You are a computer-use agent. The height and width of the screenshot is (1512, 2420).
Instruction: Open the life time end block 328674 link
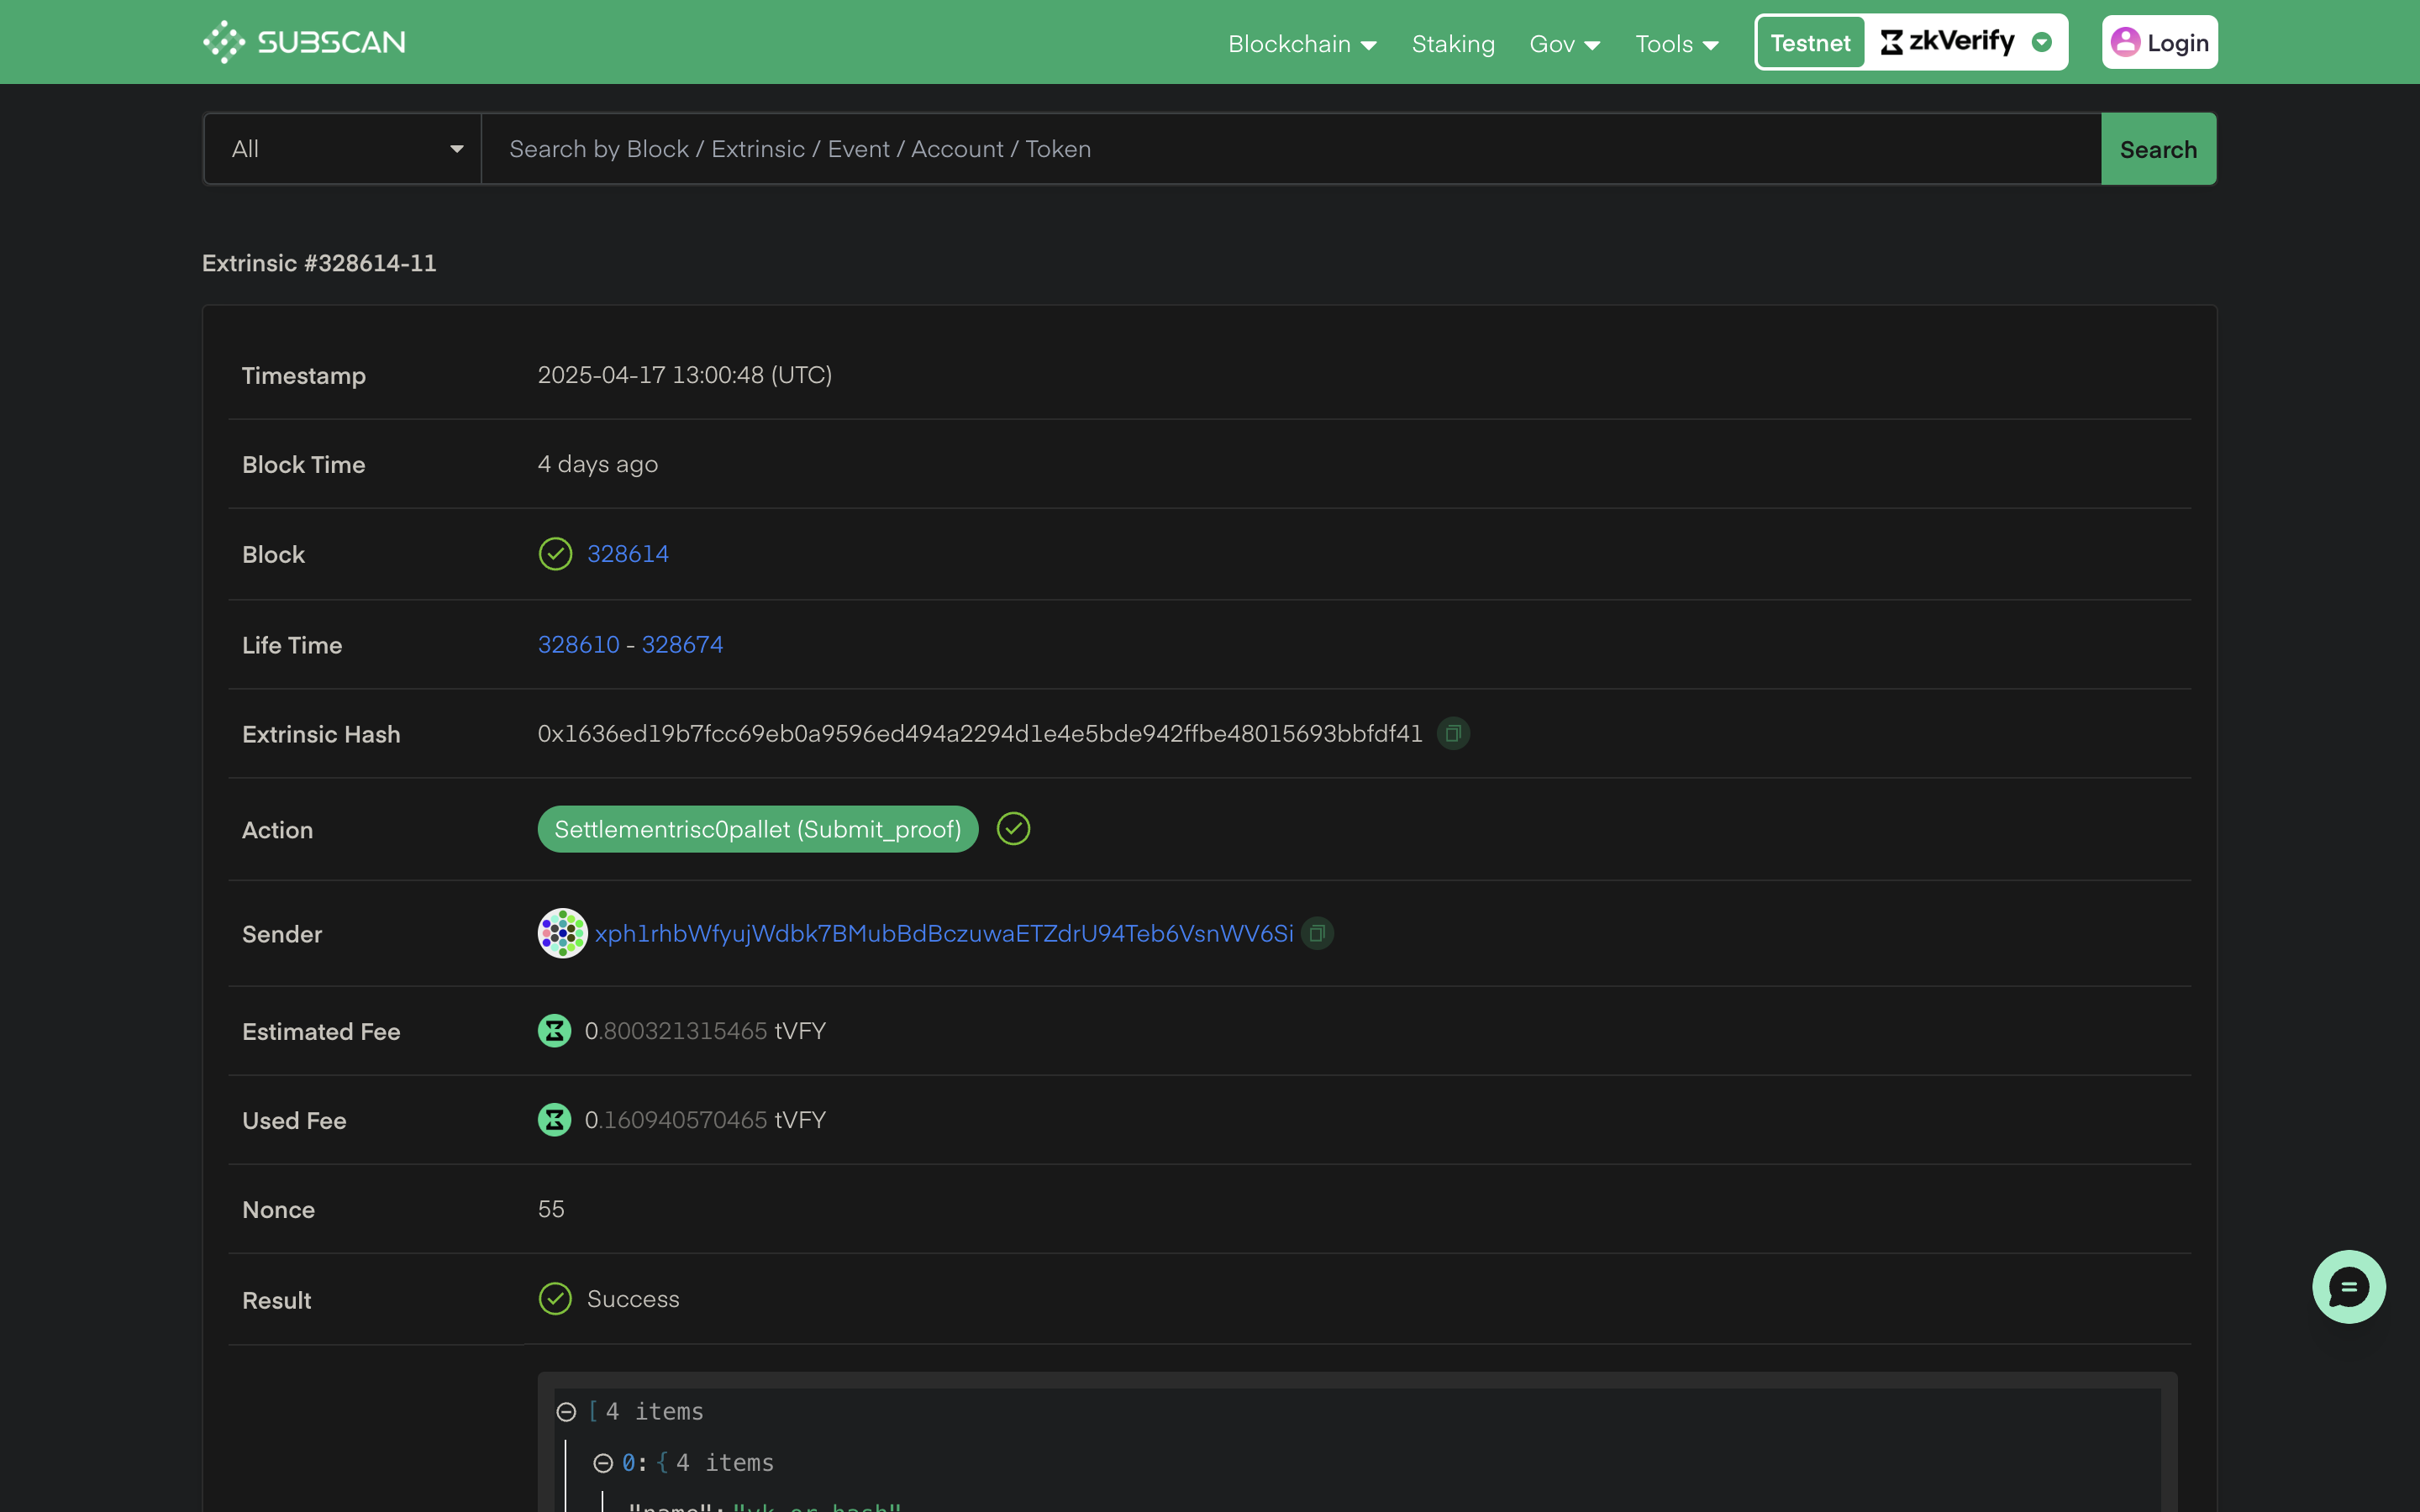click(x=682, y=645)
